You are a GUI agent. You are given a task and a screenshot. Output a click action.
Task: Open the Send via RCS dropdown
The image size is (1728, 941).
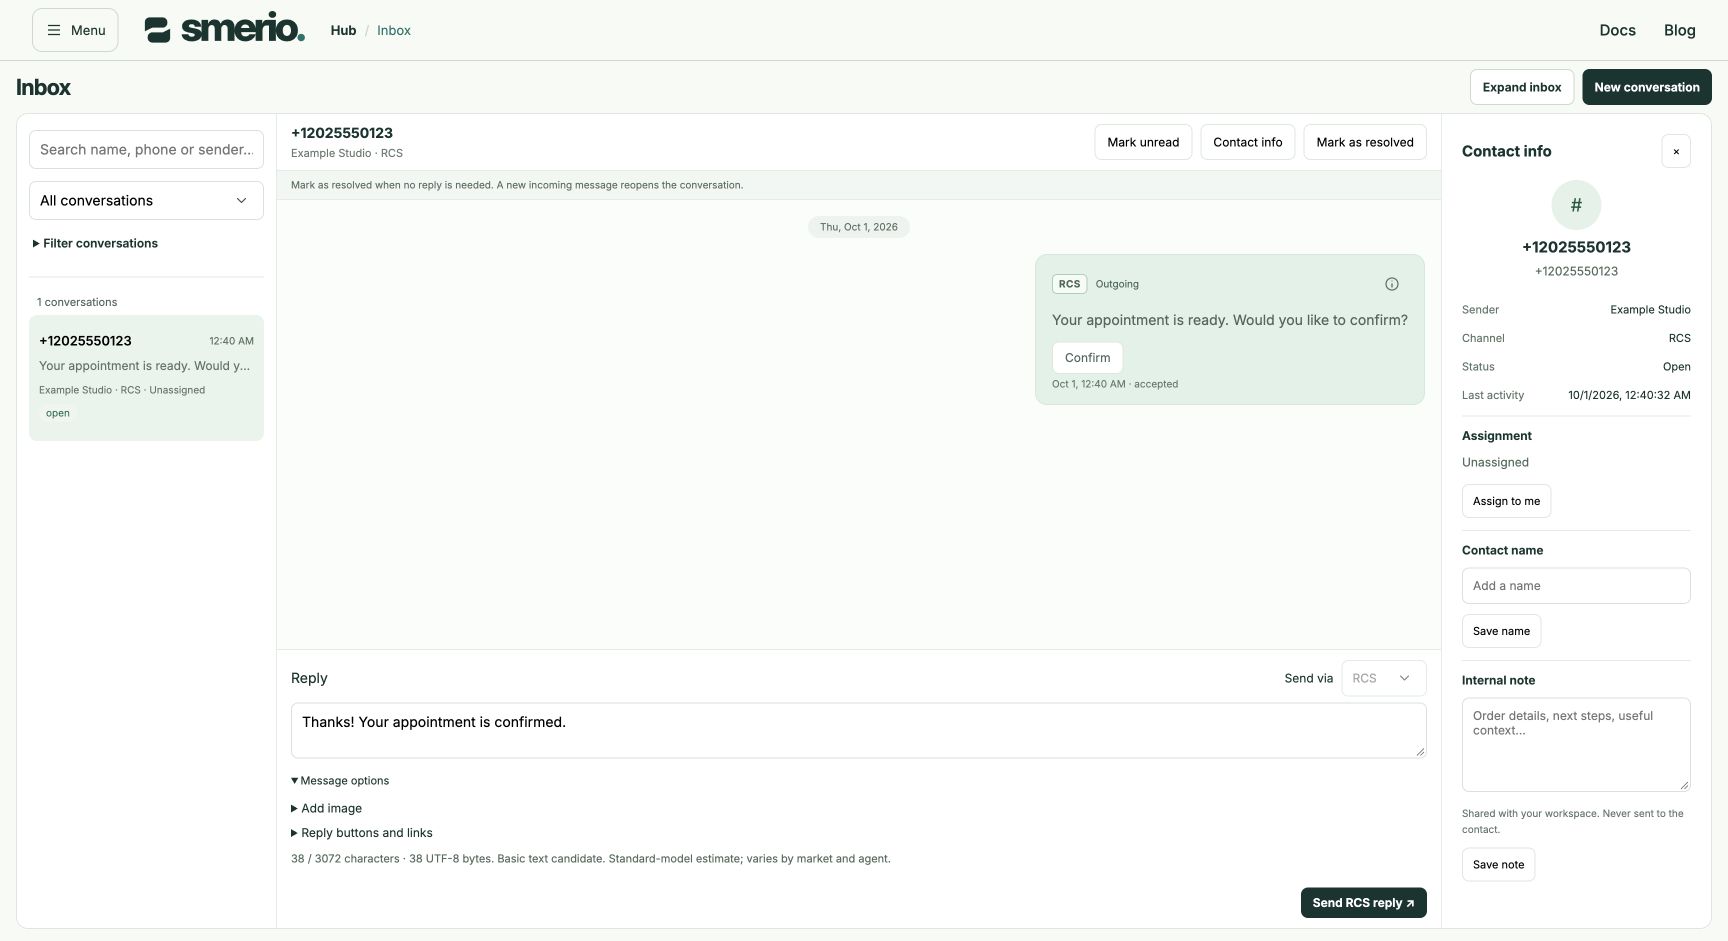click(1383, 678)
